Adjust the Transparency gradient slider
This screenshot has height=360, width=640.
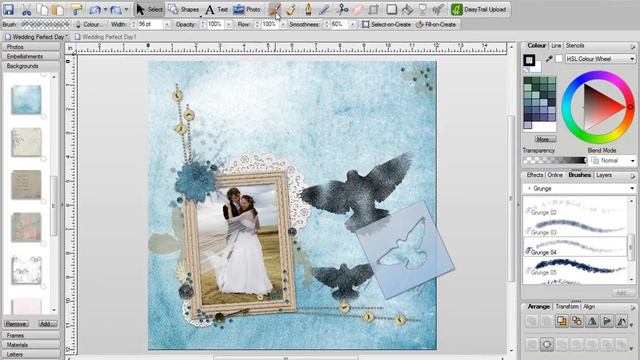click(x=555, y=160)
